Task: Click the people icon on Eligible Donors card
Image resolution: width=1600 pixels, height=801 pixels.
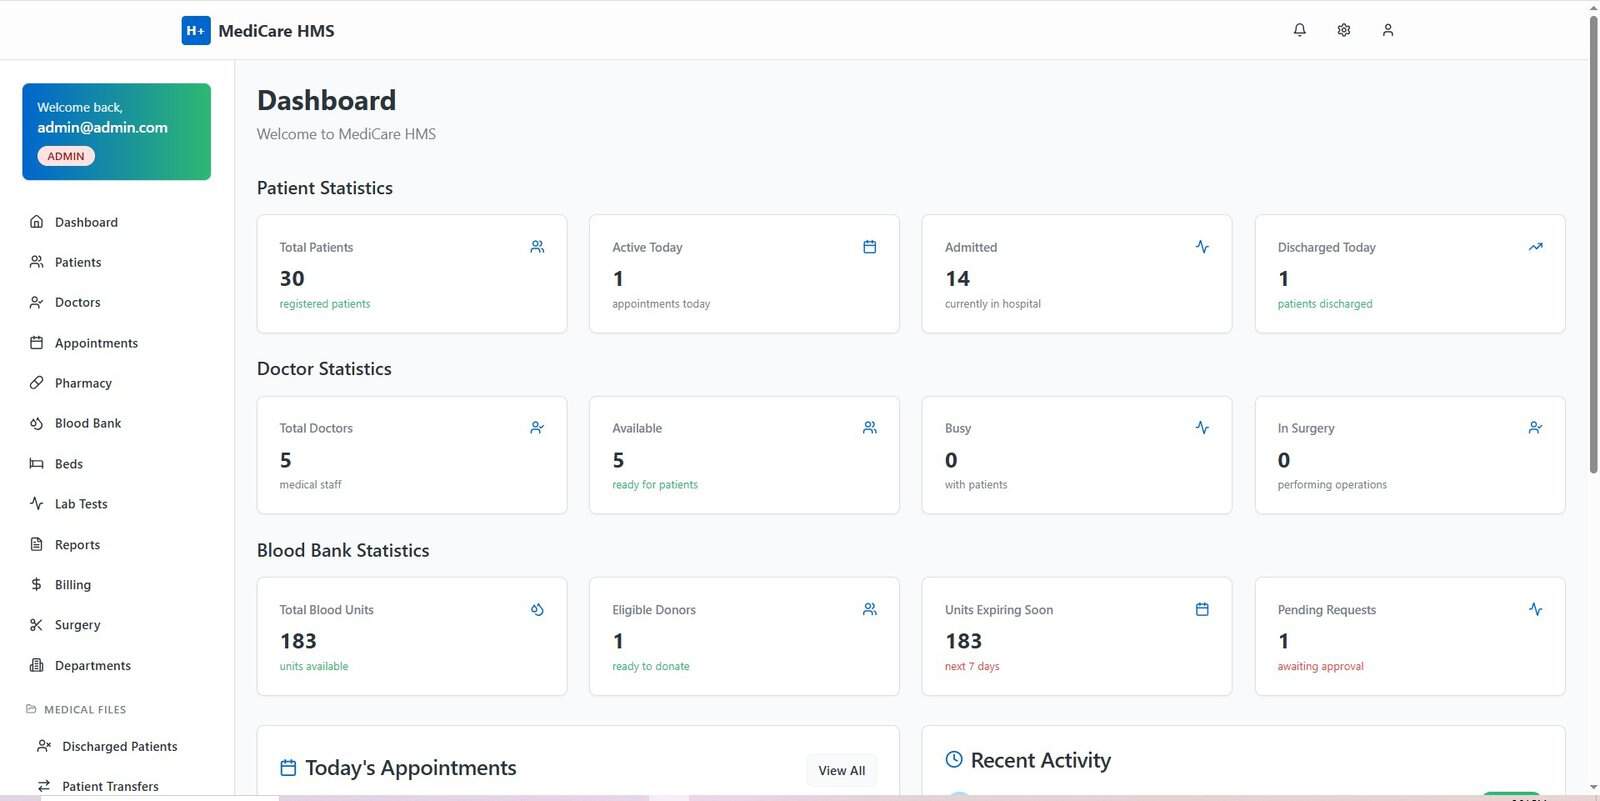Action: click(870, 609)
